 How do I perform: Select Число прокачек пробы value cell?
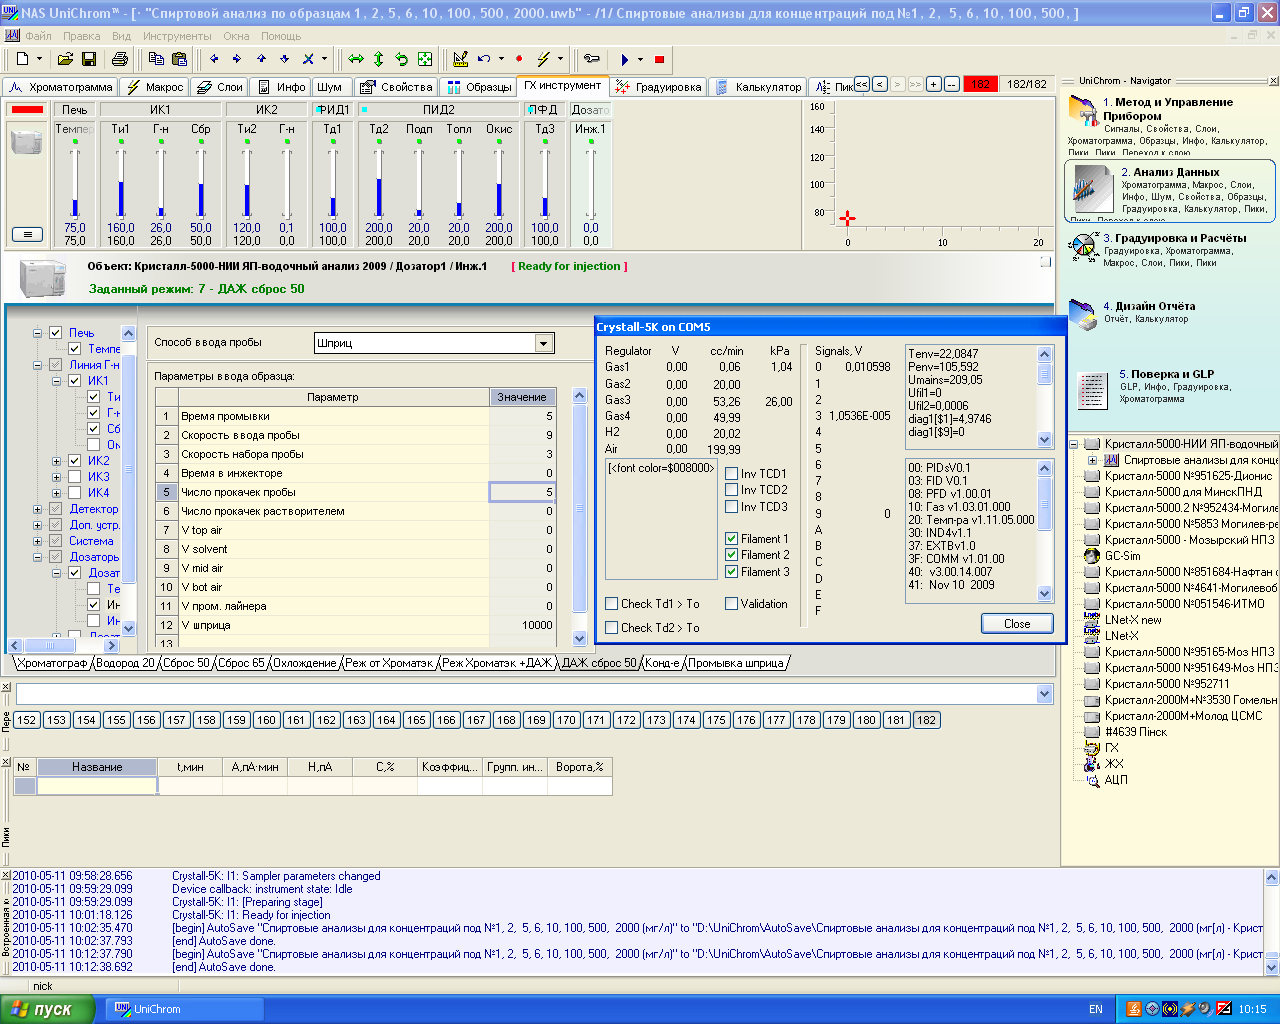click(522, 492)
